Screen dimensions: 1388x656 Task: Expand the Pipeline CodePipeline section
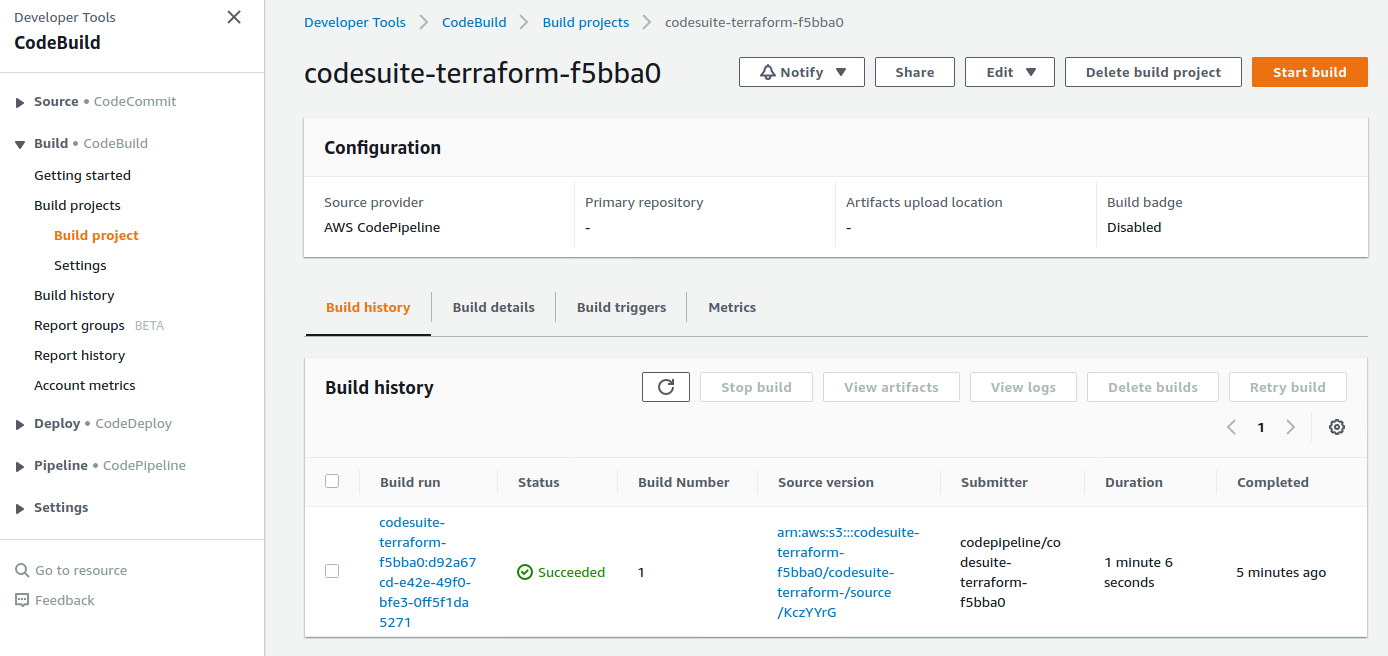point(20,466)
